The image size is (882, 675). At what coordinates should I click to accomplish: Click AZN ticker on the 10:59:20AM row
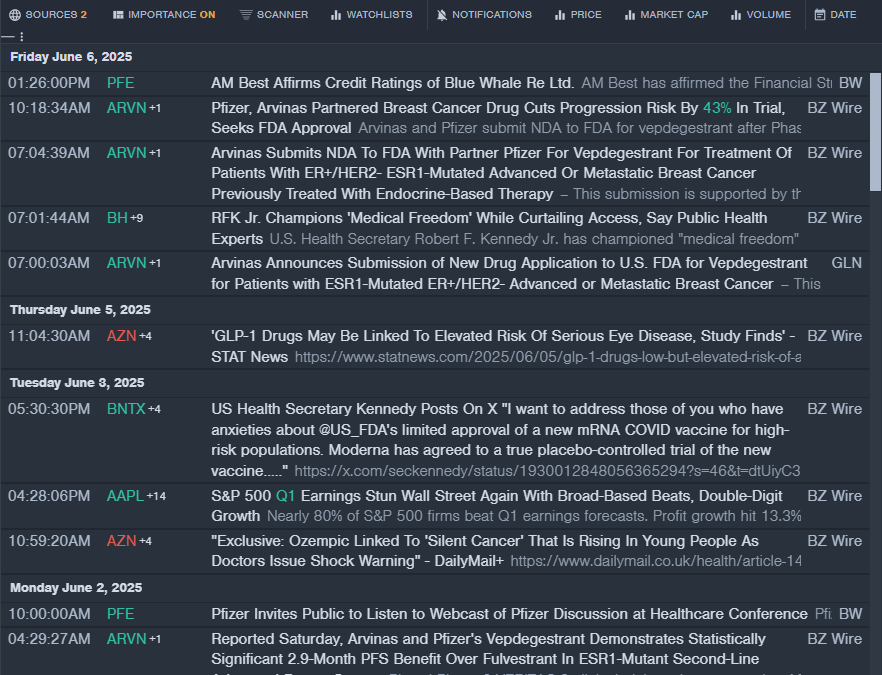coord(122,541)
